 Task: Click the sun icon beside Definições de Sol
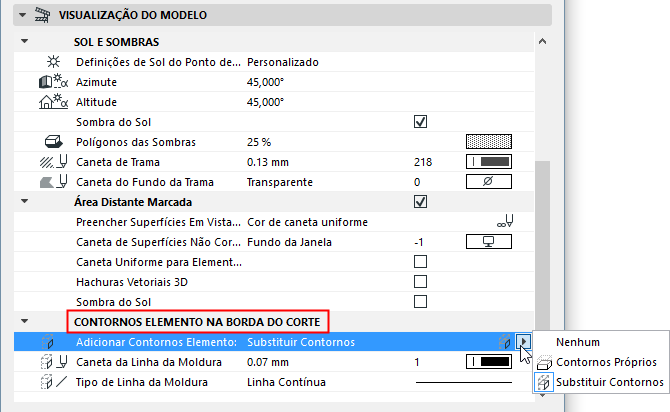54,61
